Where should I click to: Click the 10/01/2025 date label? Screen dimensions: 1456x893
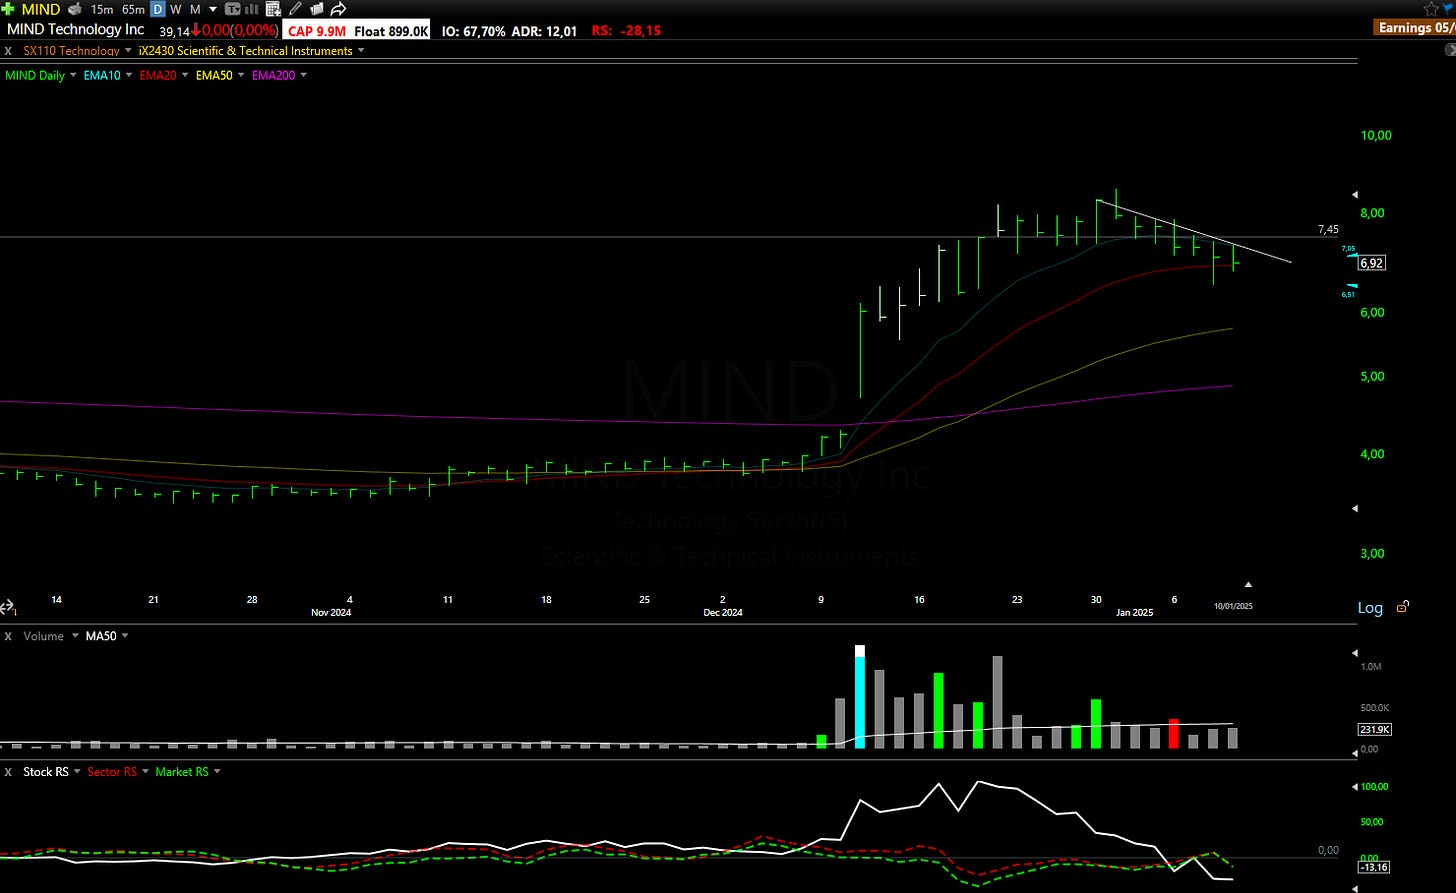click(1233, 606)
